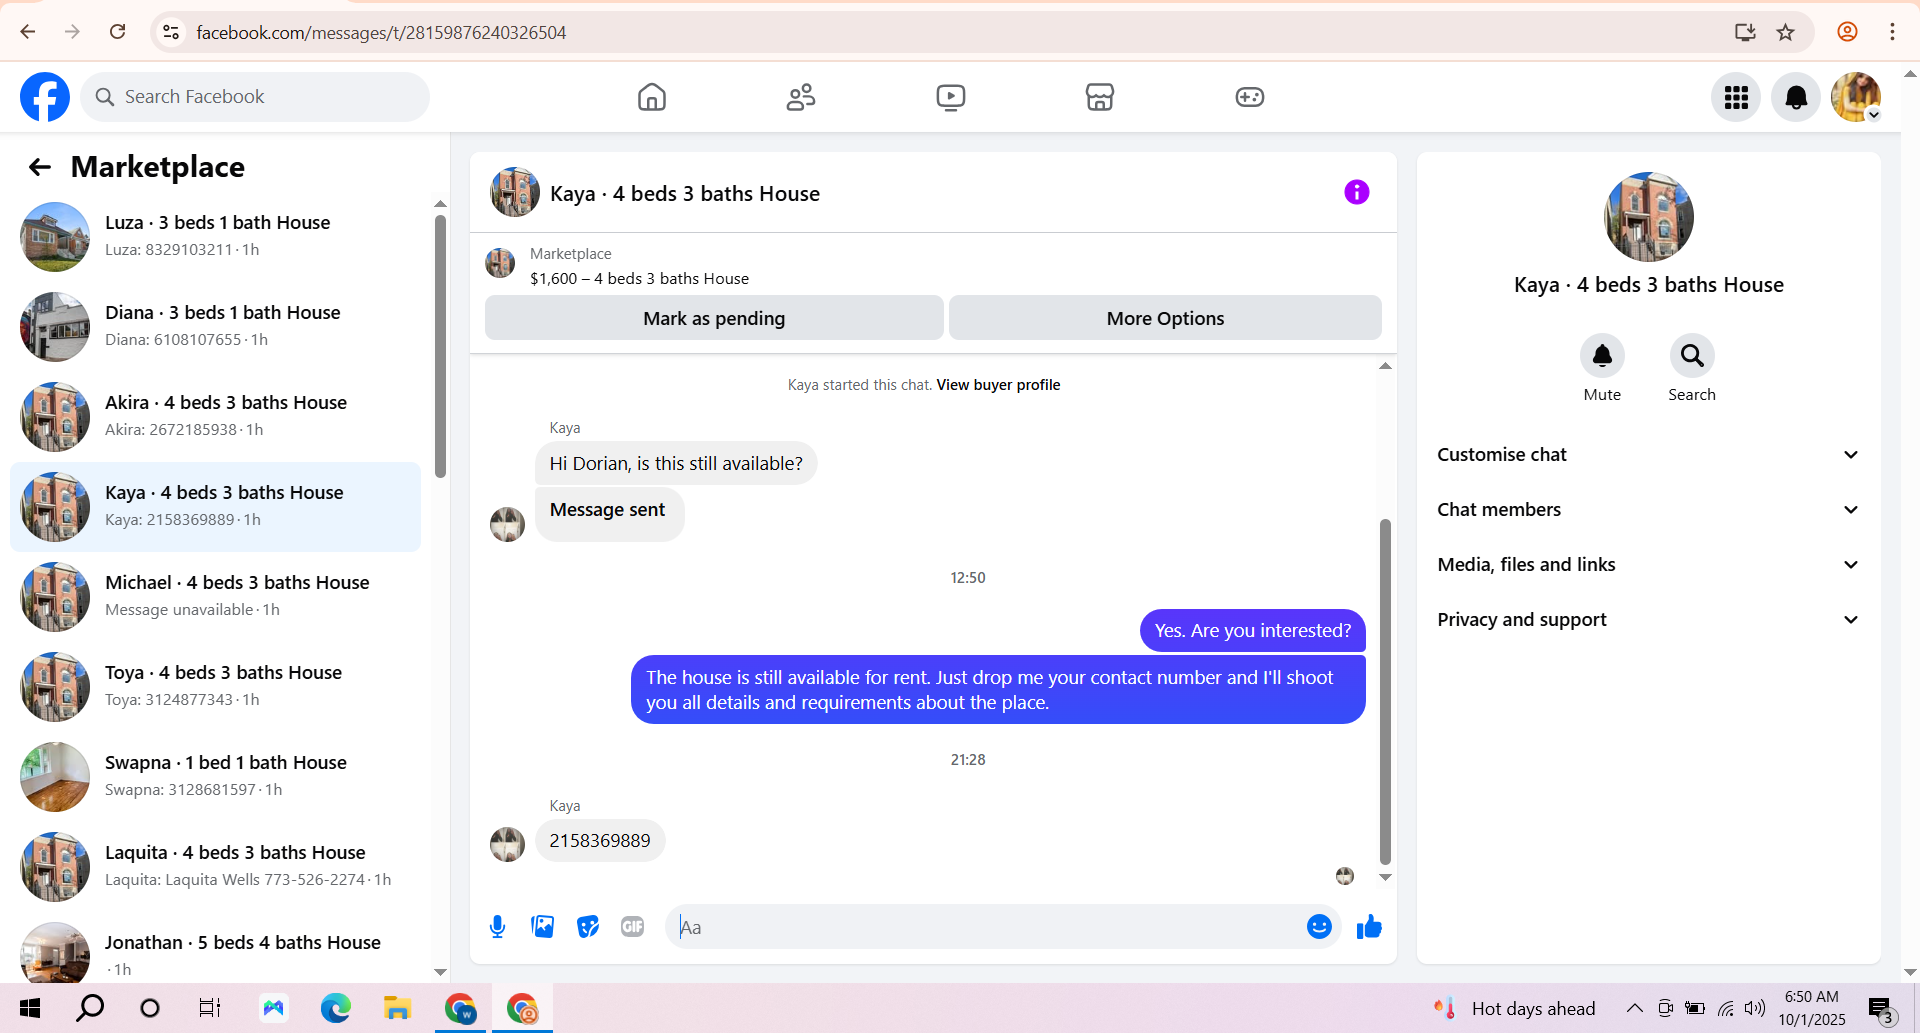Select the Kaya 4 beds 3 baths House chat
This screenshot has width=1920, height=1033.
215,507
